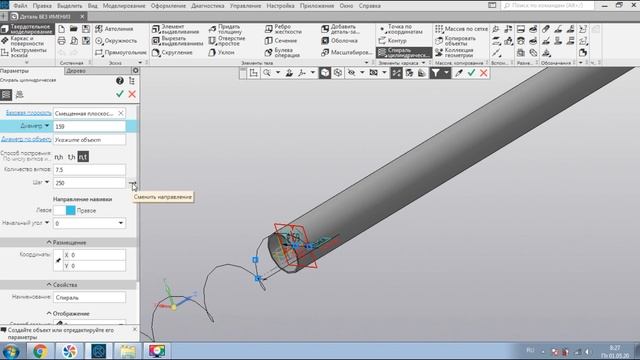Apply Скругление fillet tool

click(172, 53)
